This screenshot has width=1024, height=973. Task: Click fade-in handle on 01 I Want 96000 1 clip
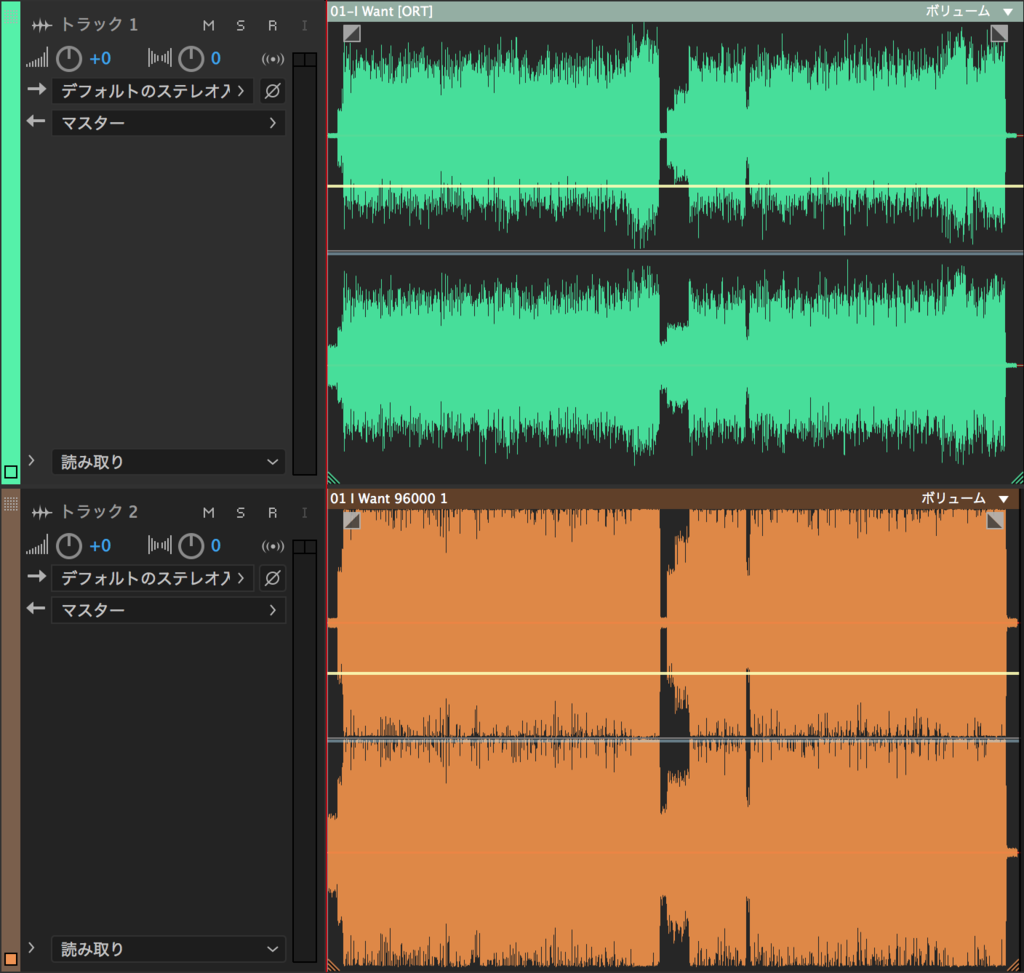pos(352,520)
